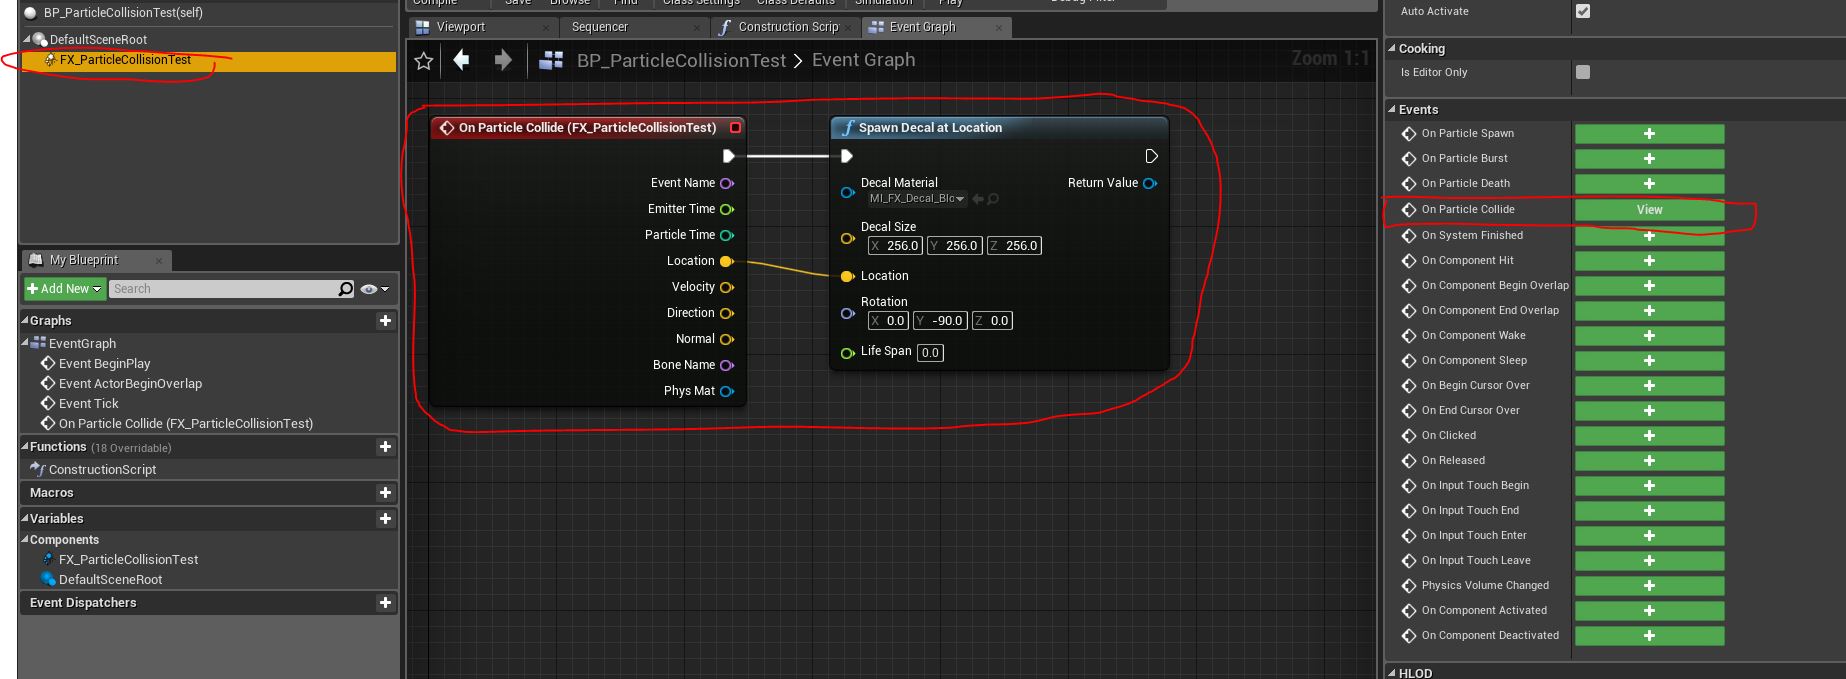Select Event BeginPlay in My Blueprint
Image resolution: width=1846 pixels, height=679 pixels.
click(x=104, y=364)
